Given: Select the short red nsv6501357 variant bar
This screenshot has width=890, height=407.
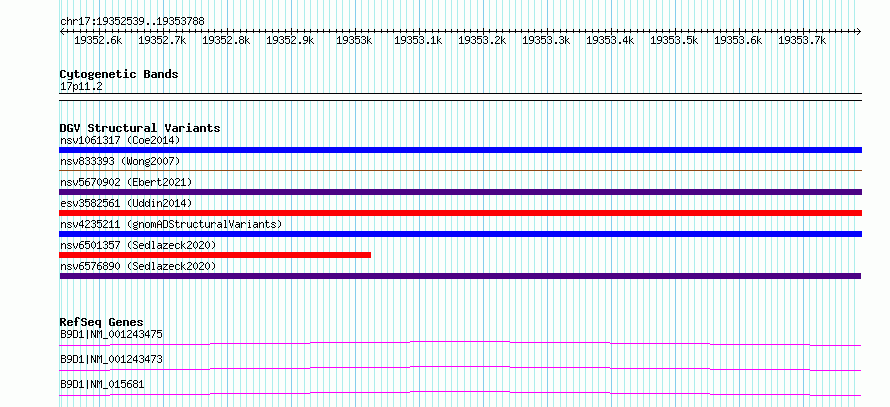Looking at the screenshot, I should 215,255.
